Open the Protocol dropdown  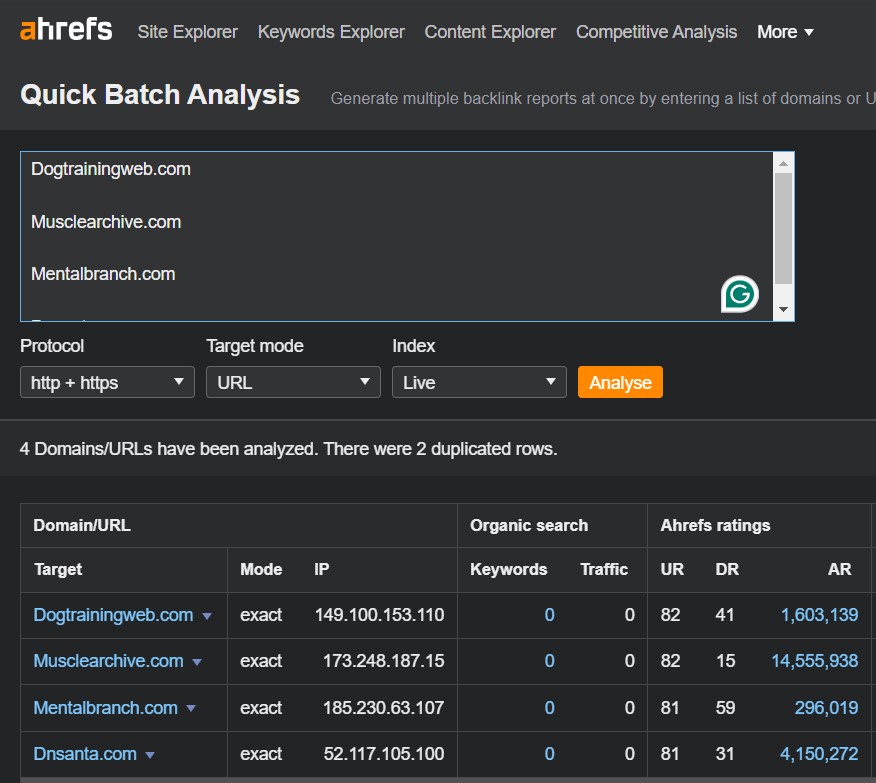[x=107, y=382]
